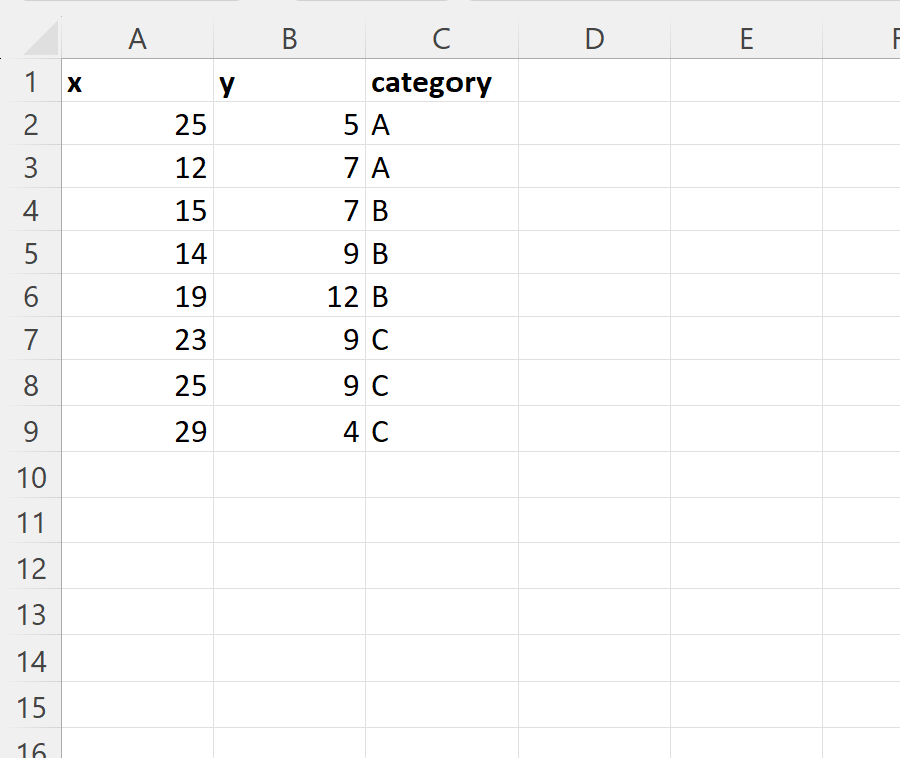Viewport: 900px width, 758px height.
Task: Select row 5 header
Action: pyautogui.click(x=31, y=255)
